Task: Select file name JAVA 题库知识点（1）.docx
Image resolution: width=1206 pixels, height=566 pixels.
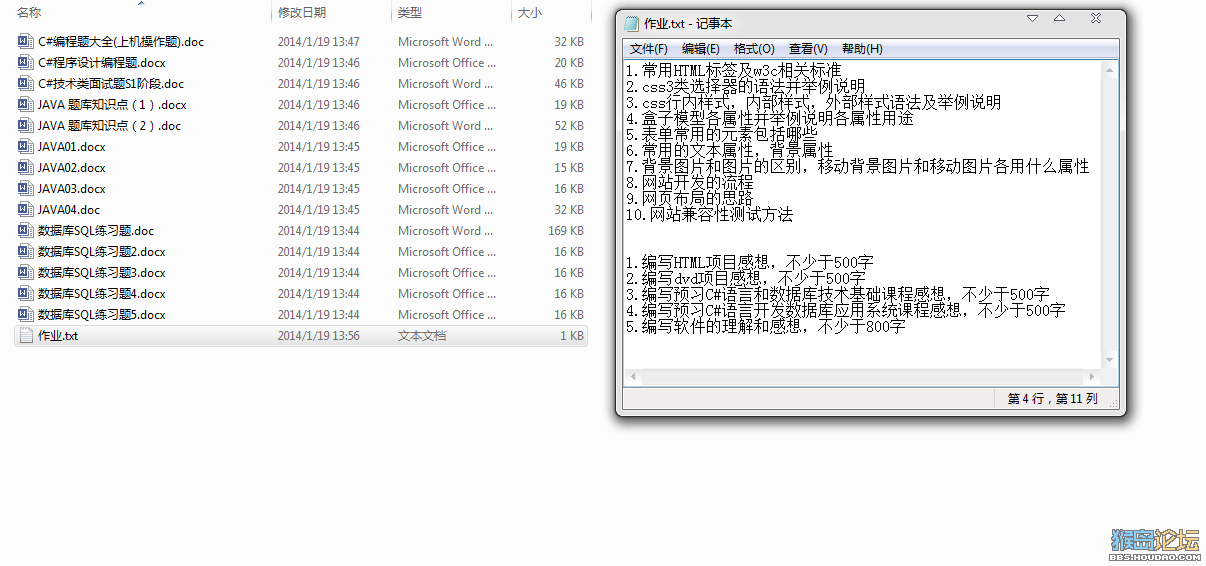Action: (x=112, y=105)
